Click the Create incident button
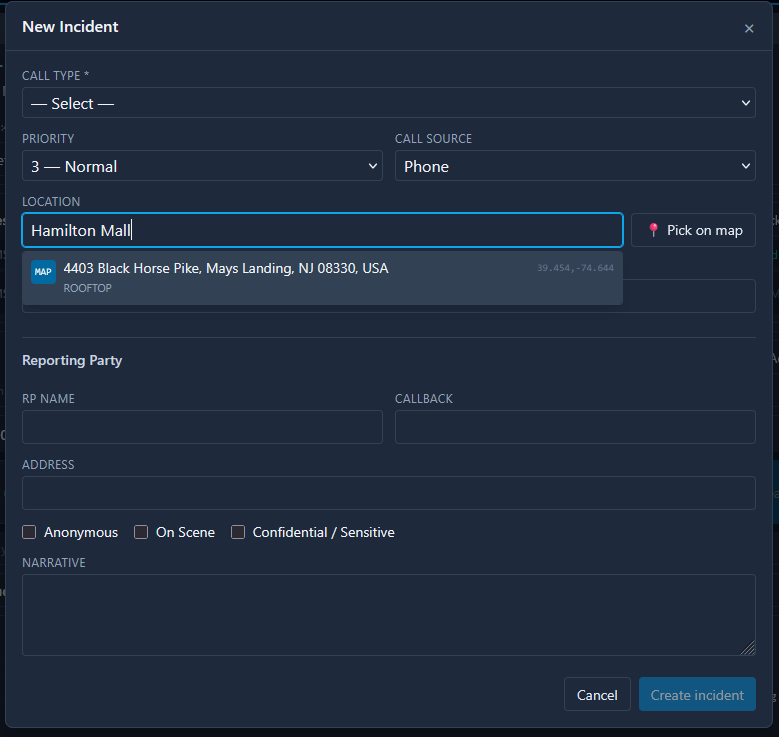 coord(697,694)
